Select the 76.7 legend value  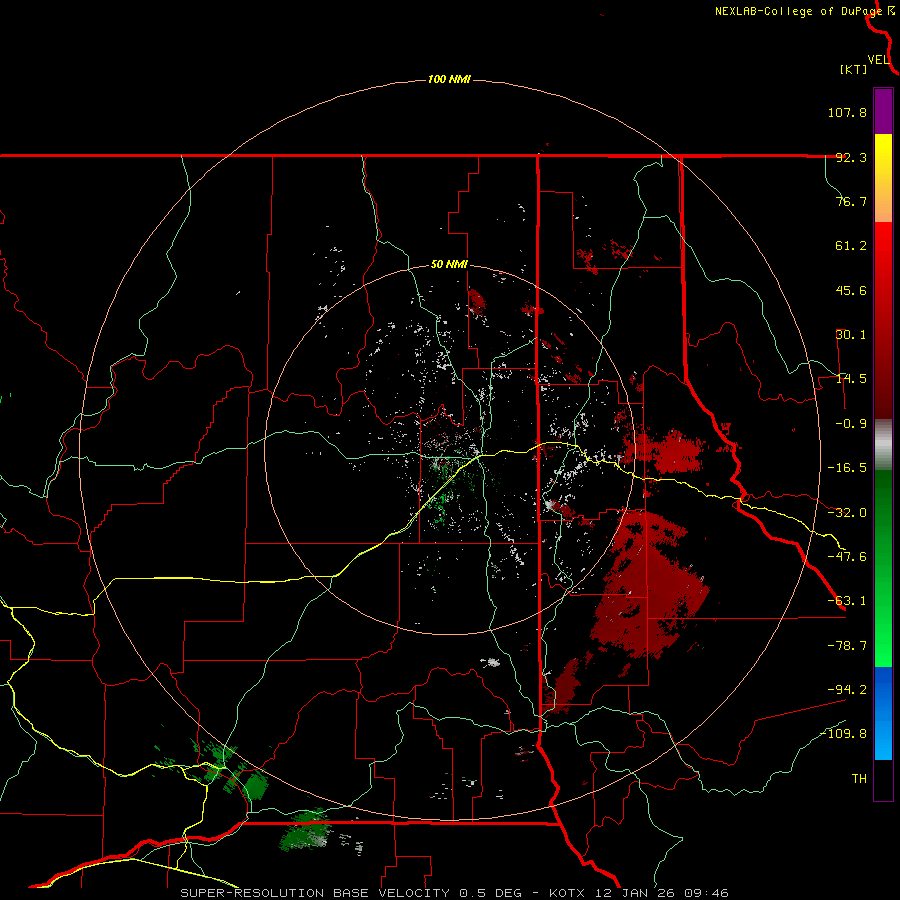[x=851, y=201]
